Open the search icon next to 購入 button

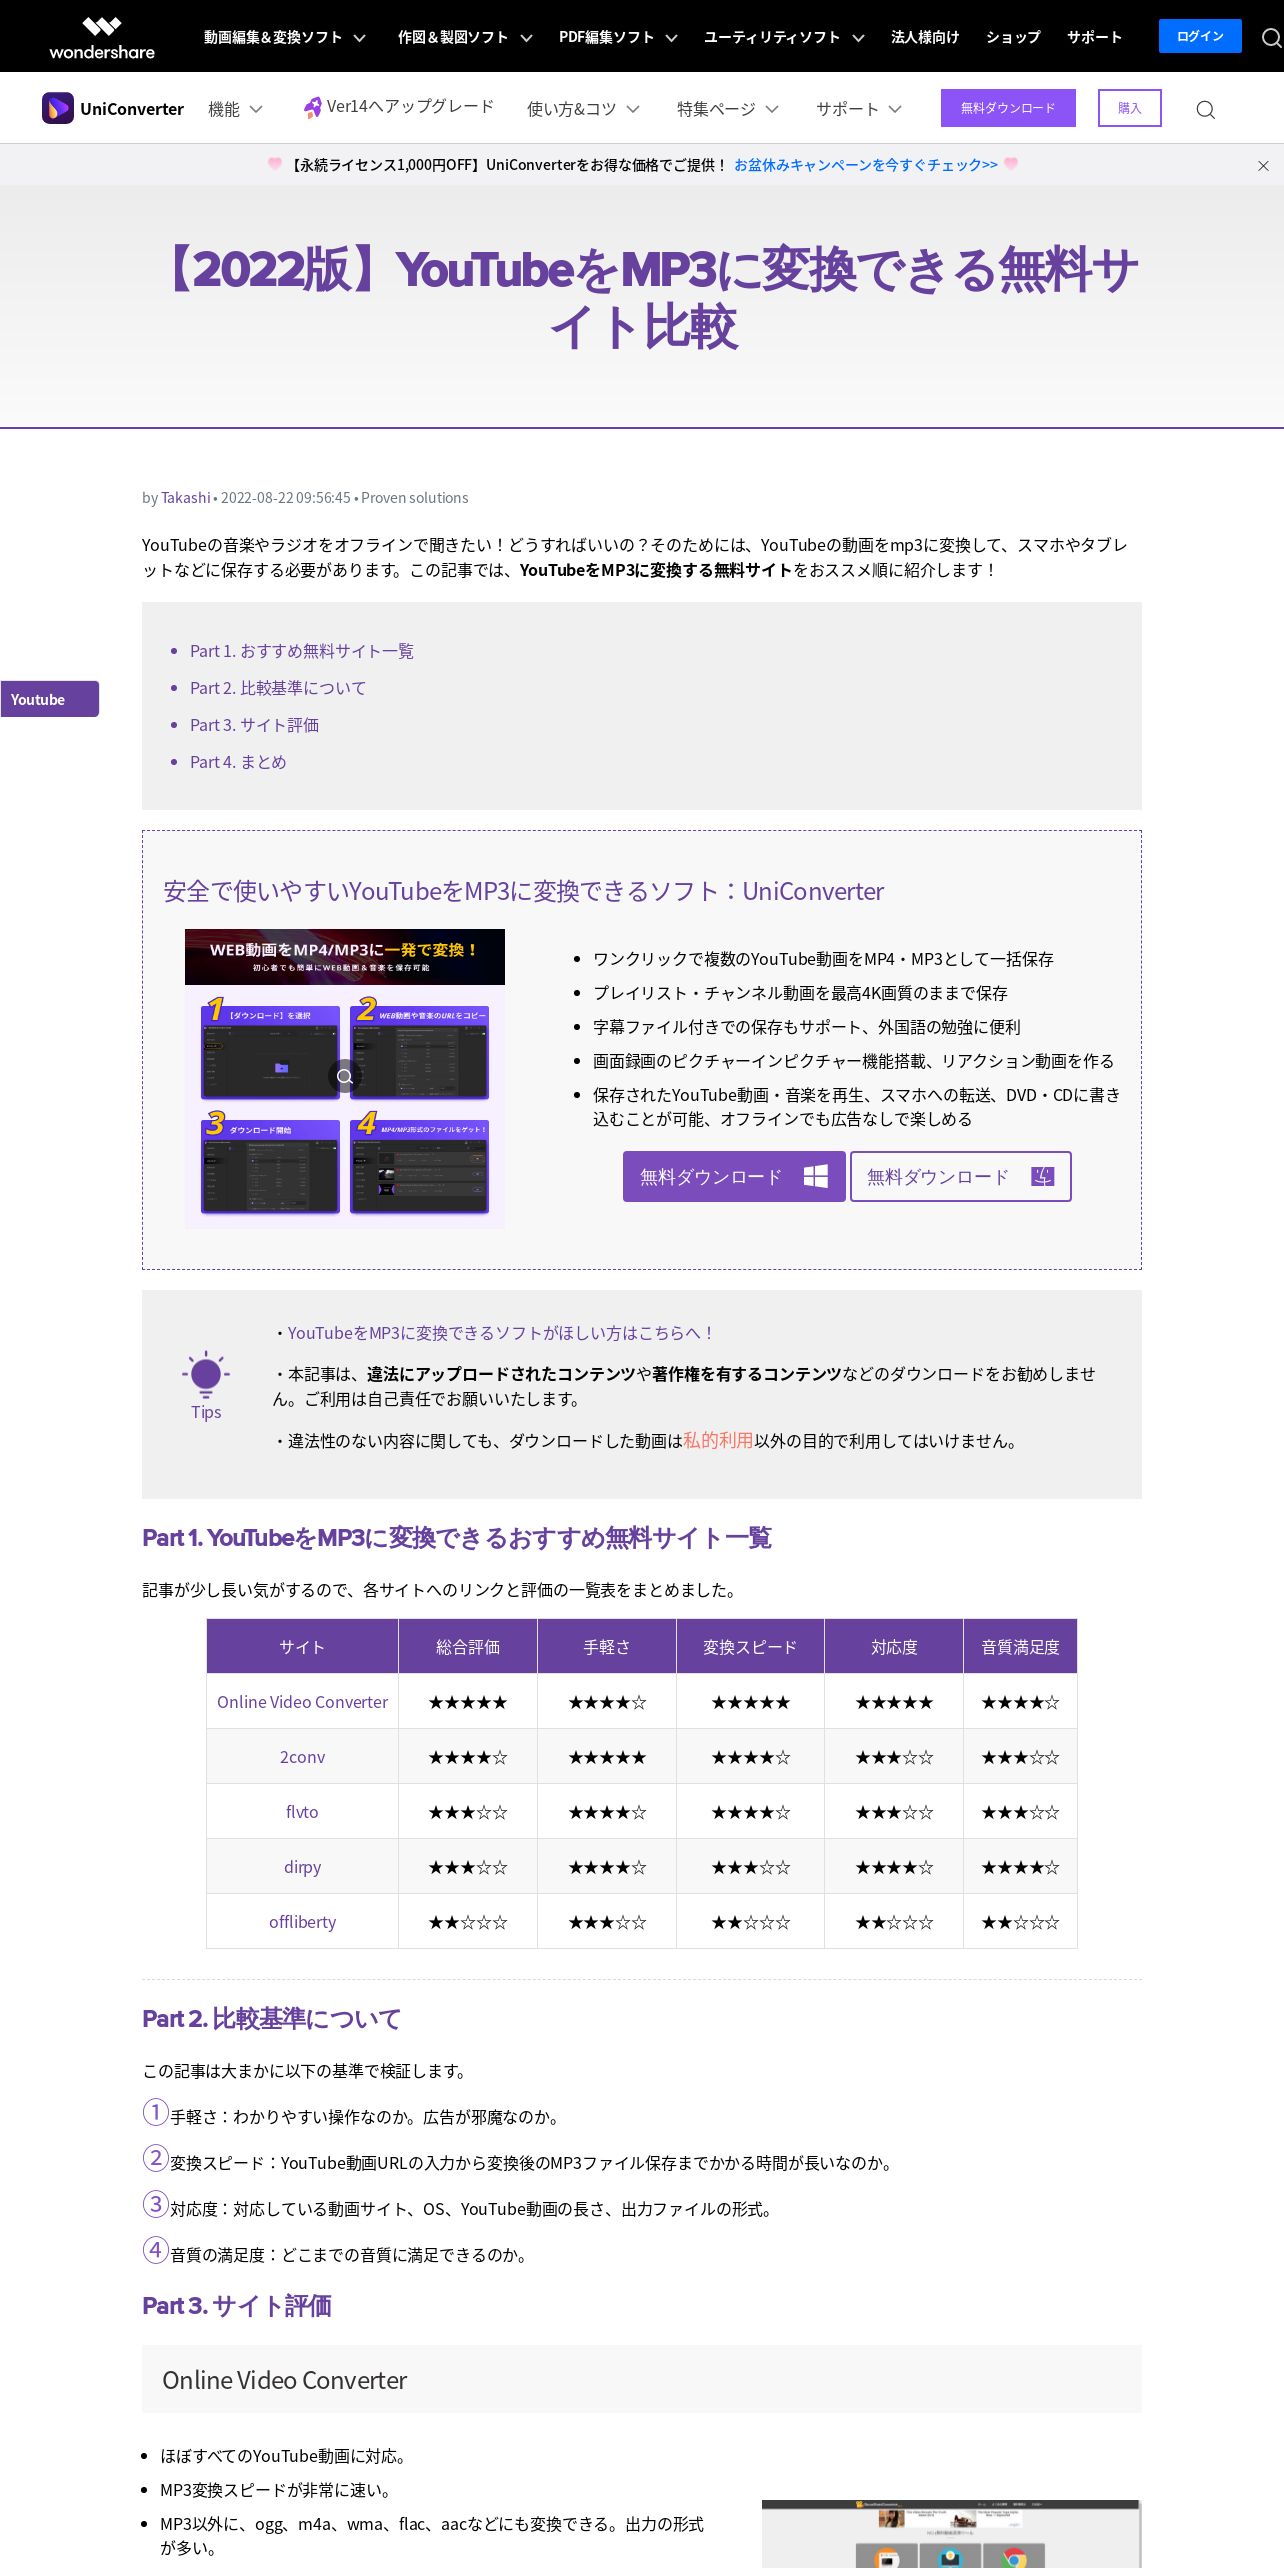click(1206, 109)
